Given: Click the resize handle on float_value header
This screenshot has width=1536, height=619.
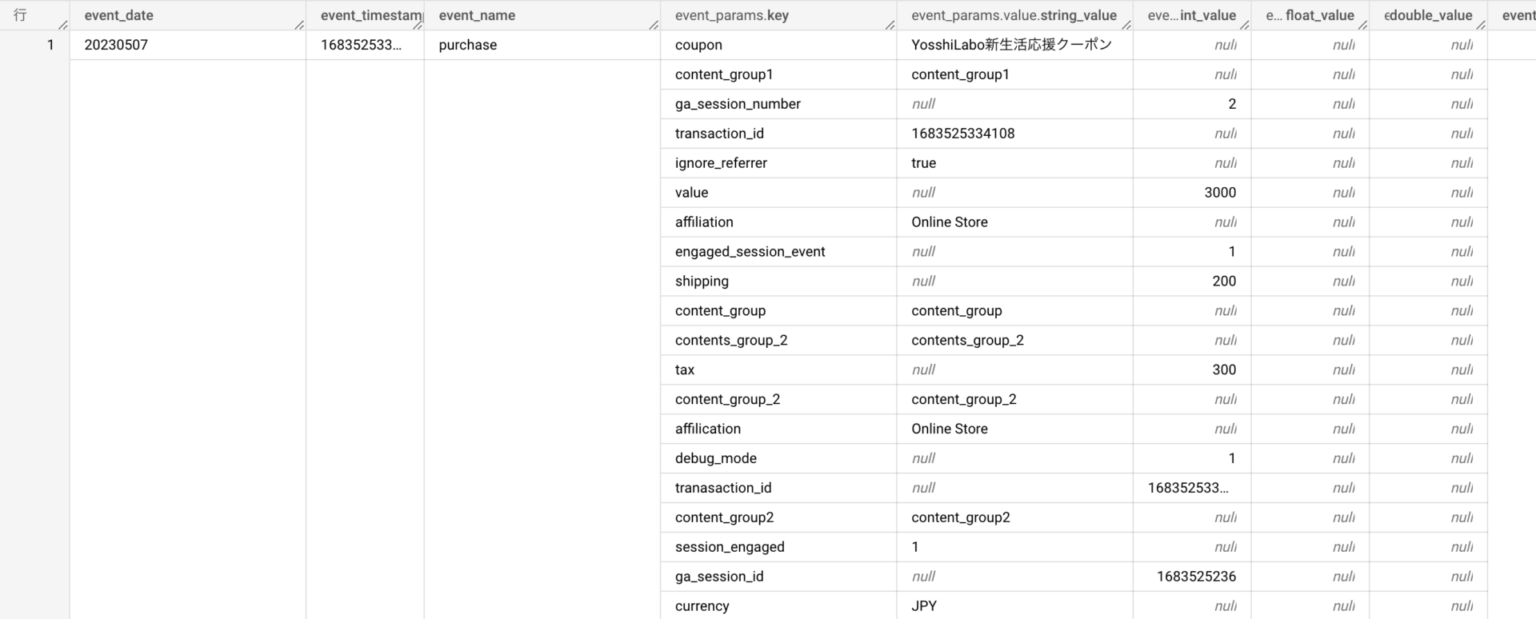Looking at the screenshot, I should 1361,24.
